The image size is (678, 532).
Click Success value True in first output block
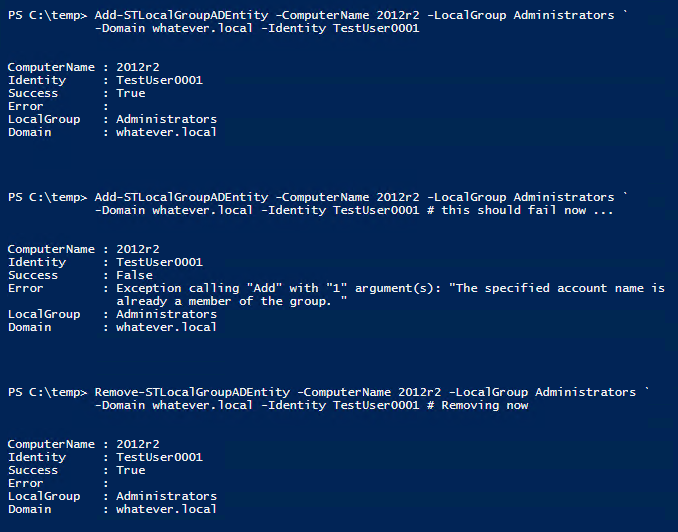point(130,93)
